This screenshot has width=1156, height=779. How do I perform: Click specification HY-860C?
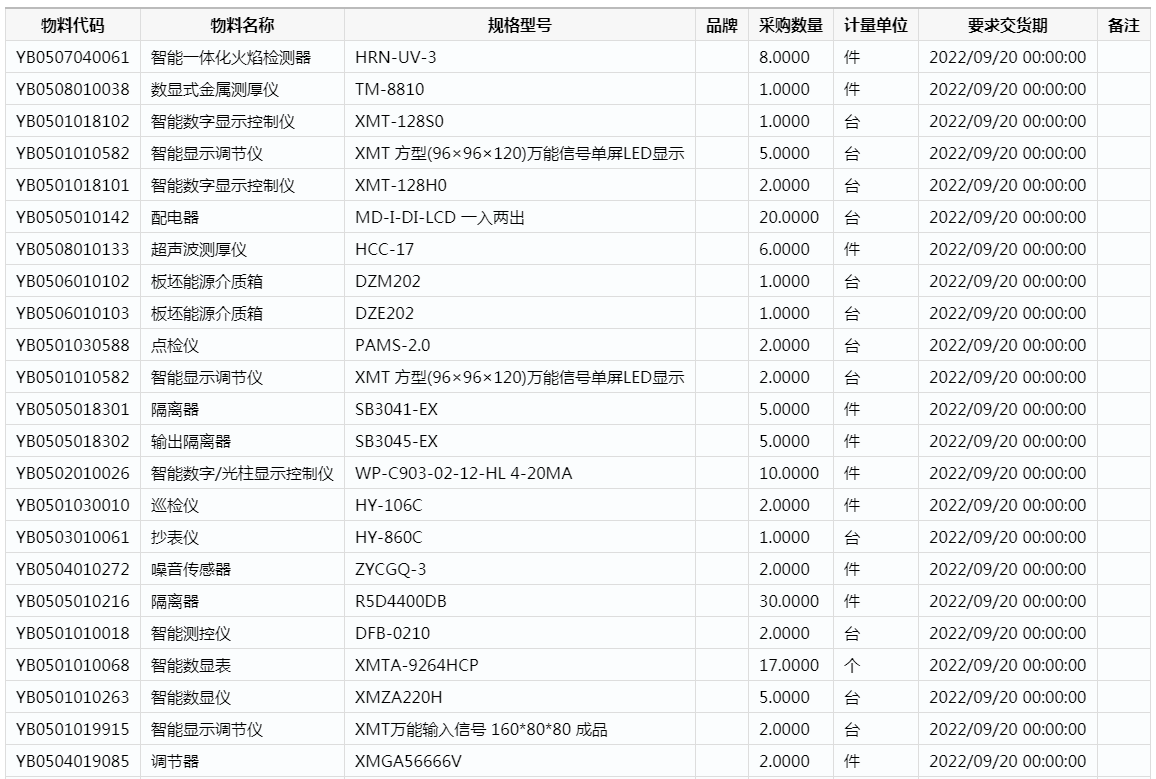(389, 537)
